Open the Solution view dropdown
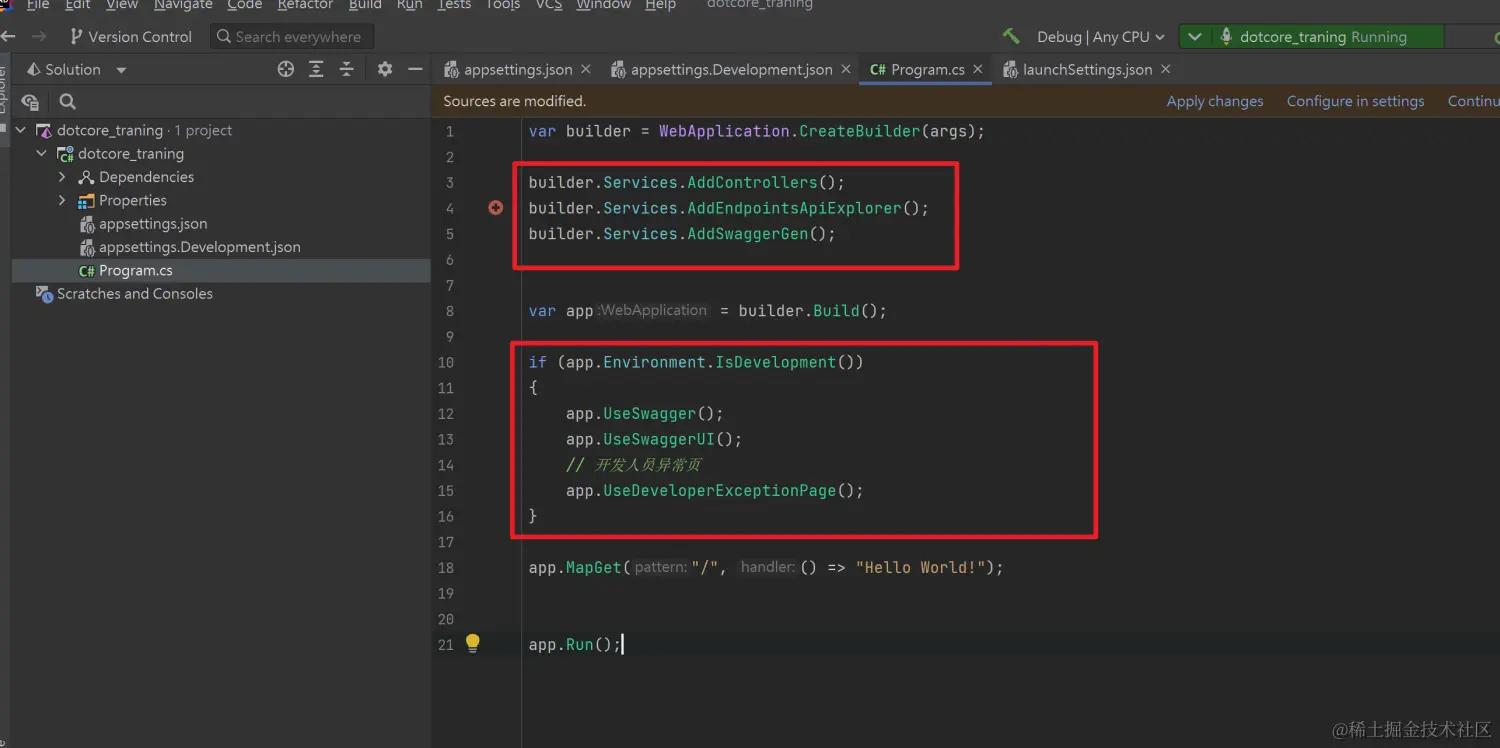The width and height of the screenshot is (1500, 748). pyautogui.click(x=121, y=70)
